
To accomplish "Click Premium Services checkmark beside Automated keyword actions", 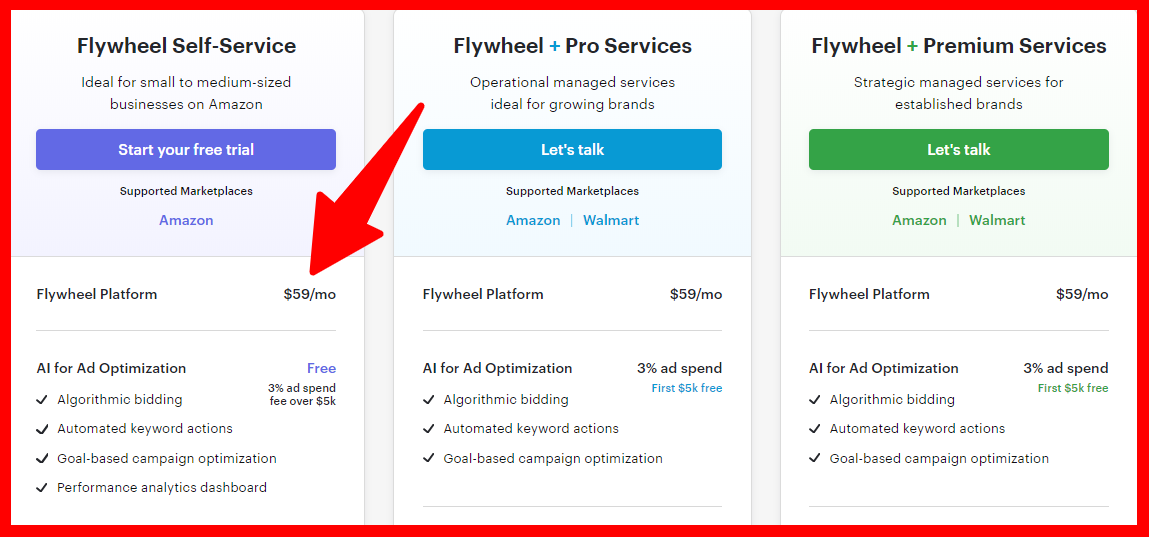I will point(814,429).
